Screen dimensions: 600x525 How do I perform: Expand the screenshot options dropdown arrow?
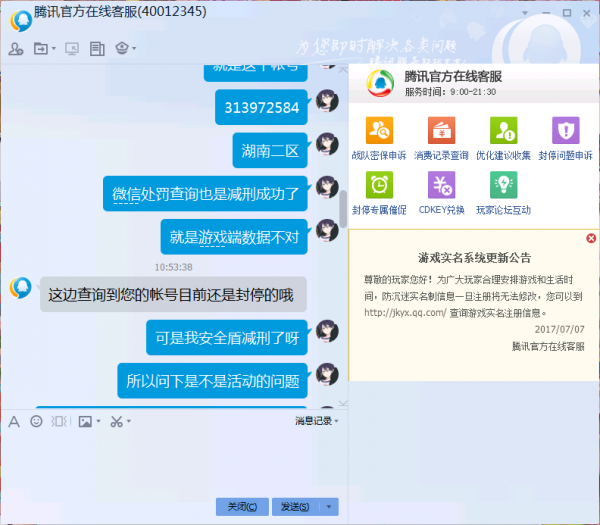point(129,421)
